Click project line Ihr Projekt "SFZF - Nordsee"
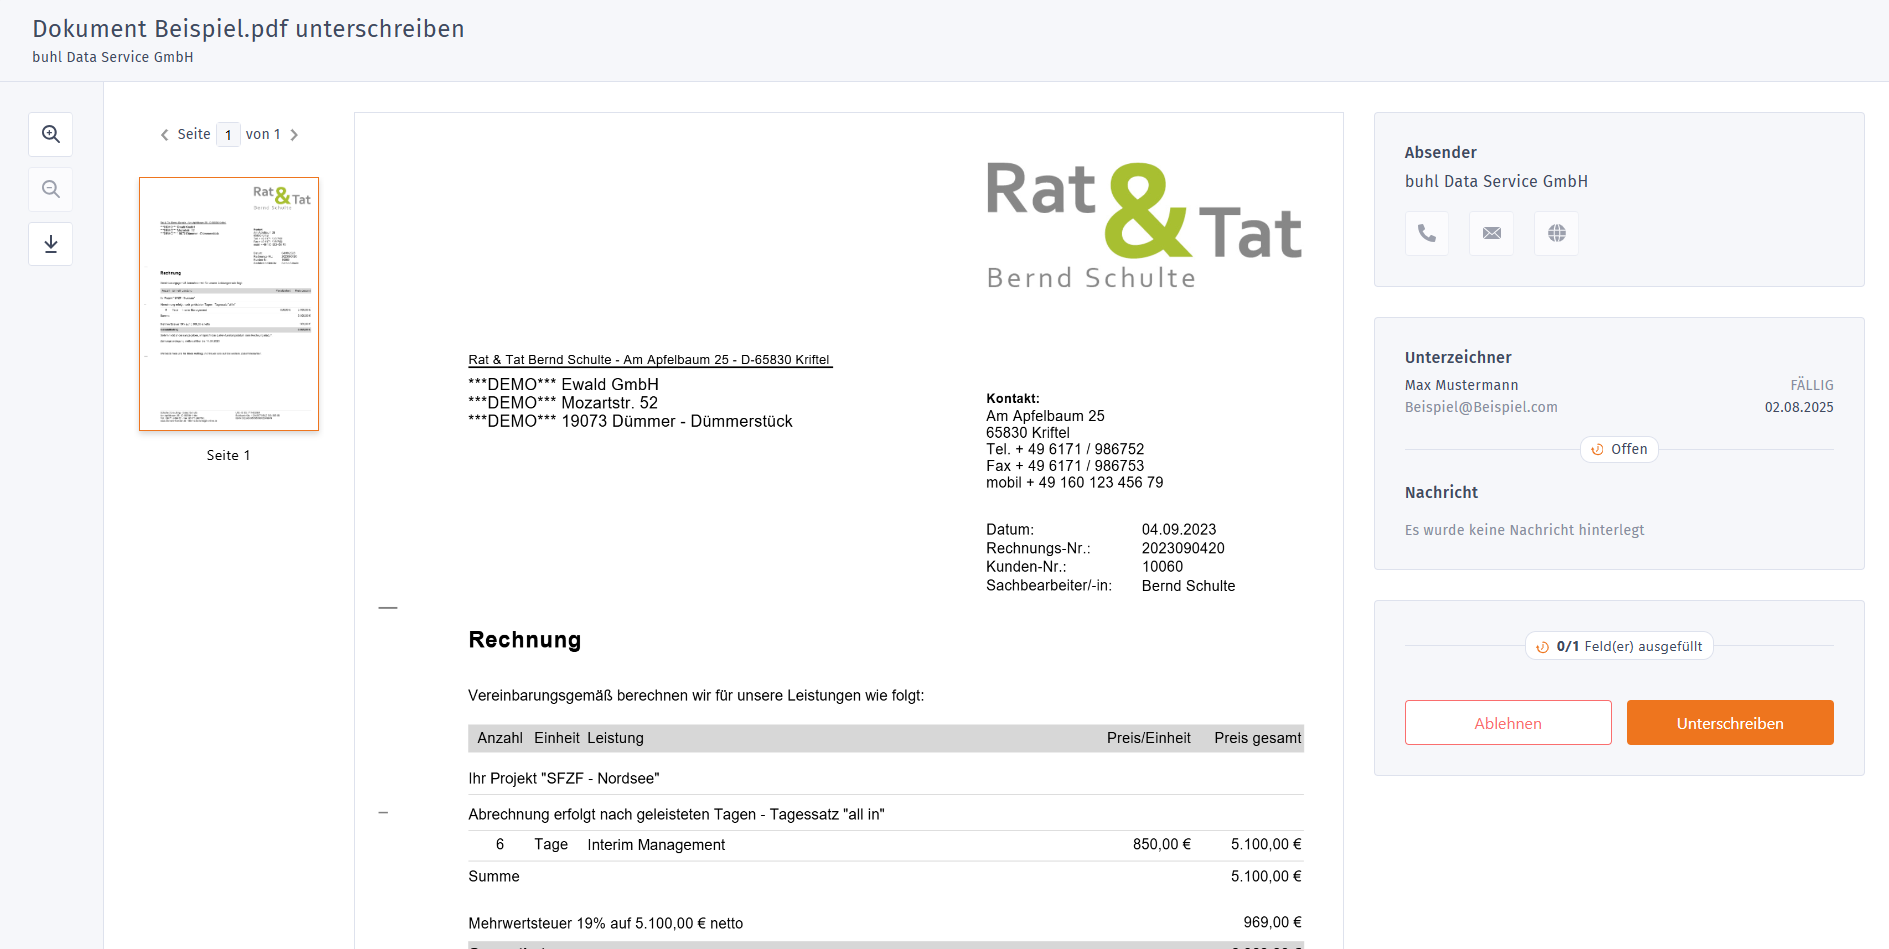 (x=564, y=779)
